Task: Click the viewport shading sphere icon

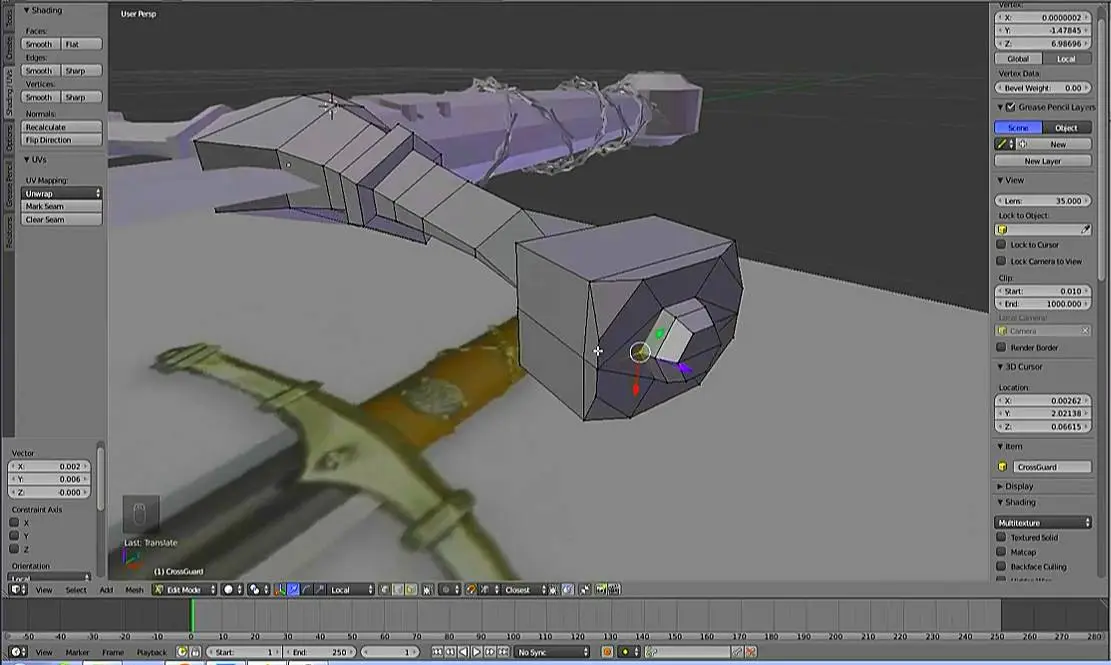Action: (229, 590)
